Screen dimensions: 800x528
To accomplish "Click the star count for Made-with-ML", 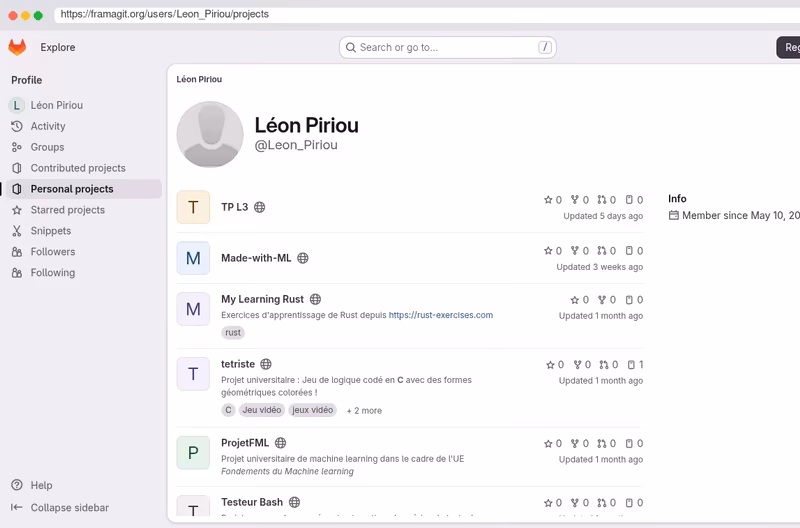I will point(553,251).
